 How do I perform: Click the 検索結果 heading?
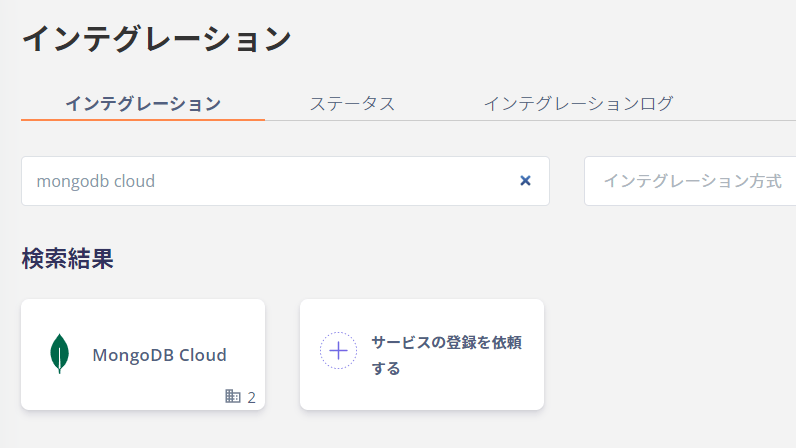point(68,259)
